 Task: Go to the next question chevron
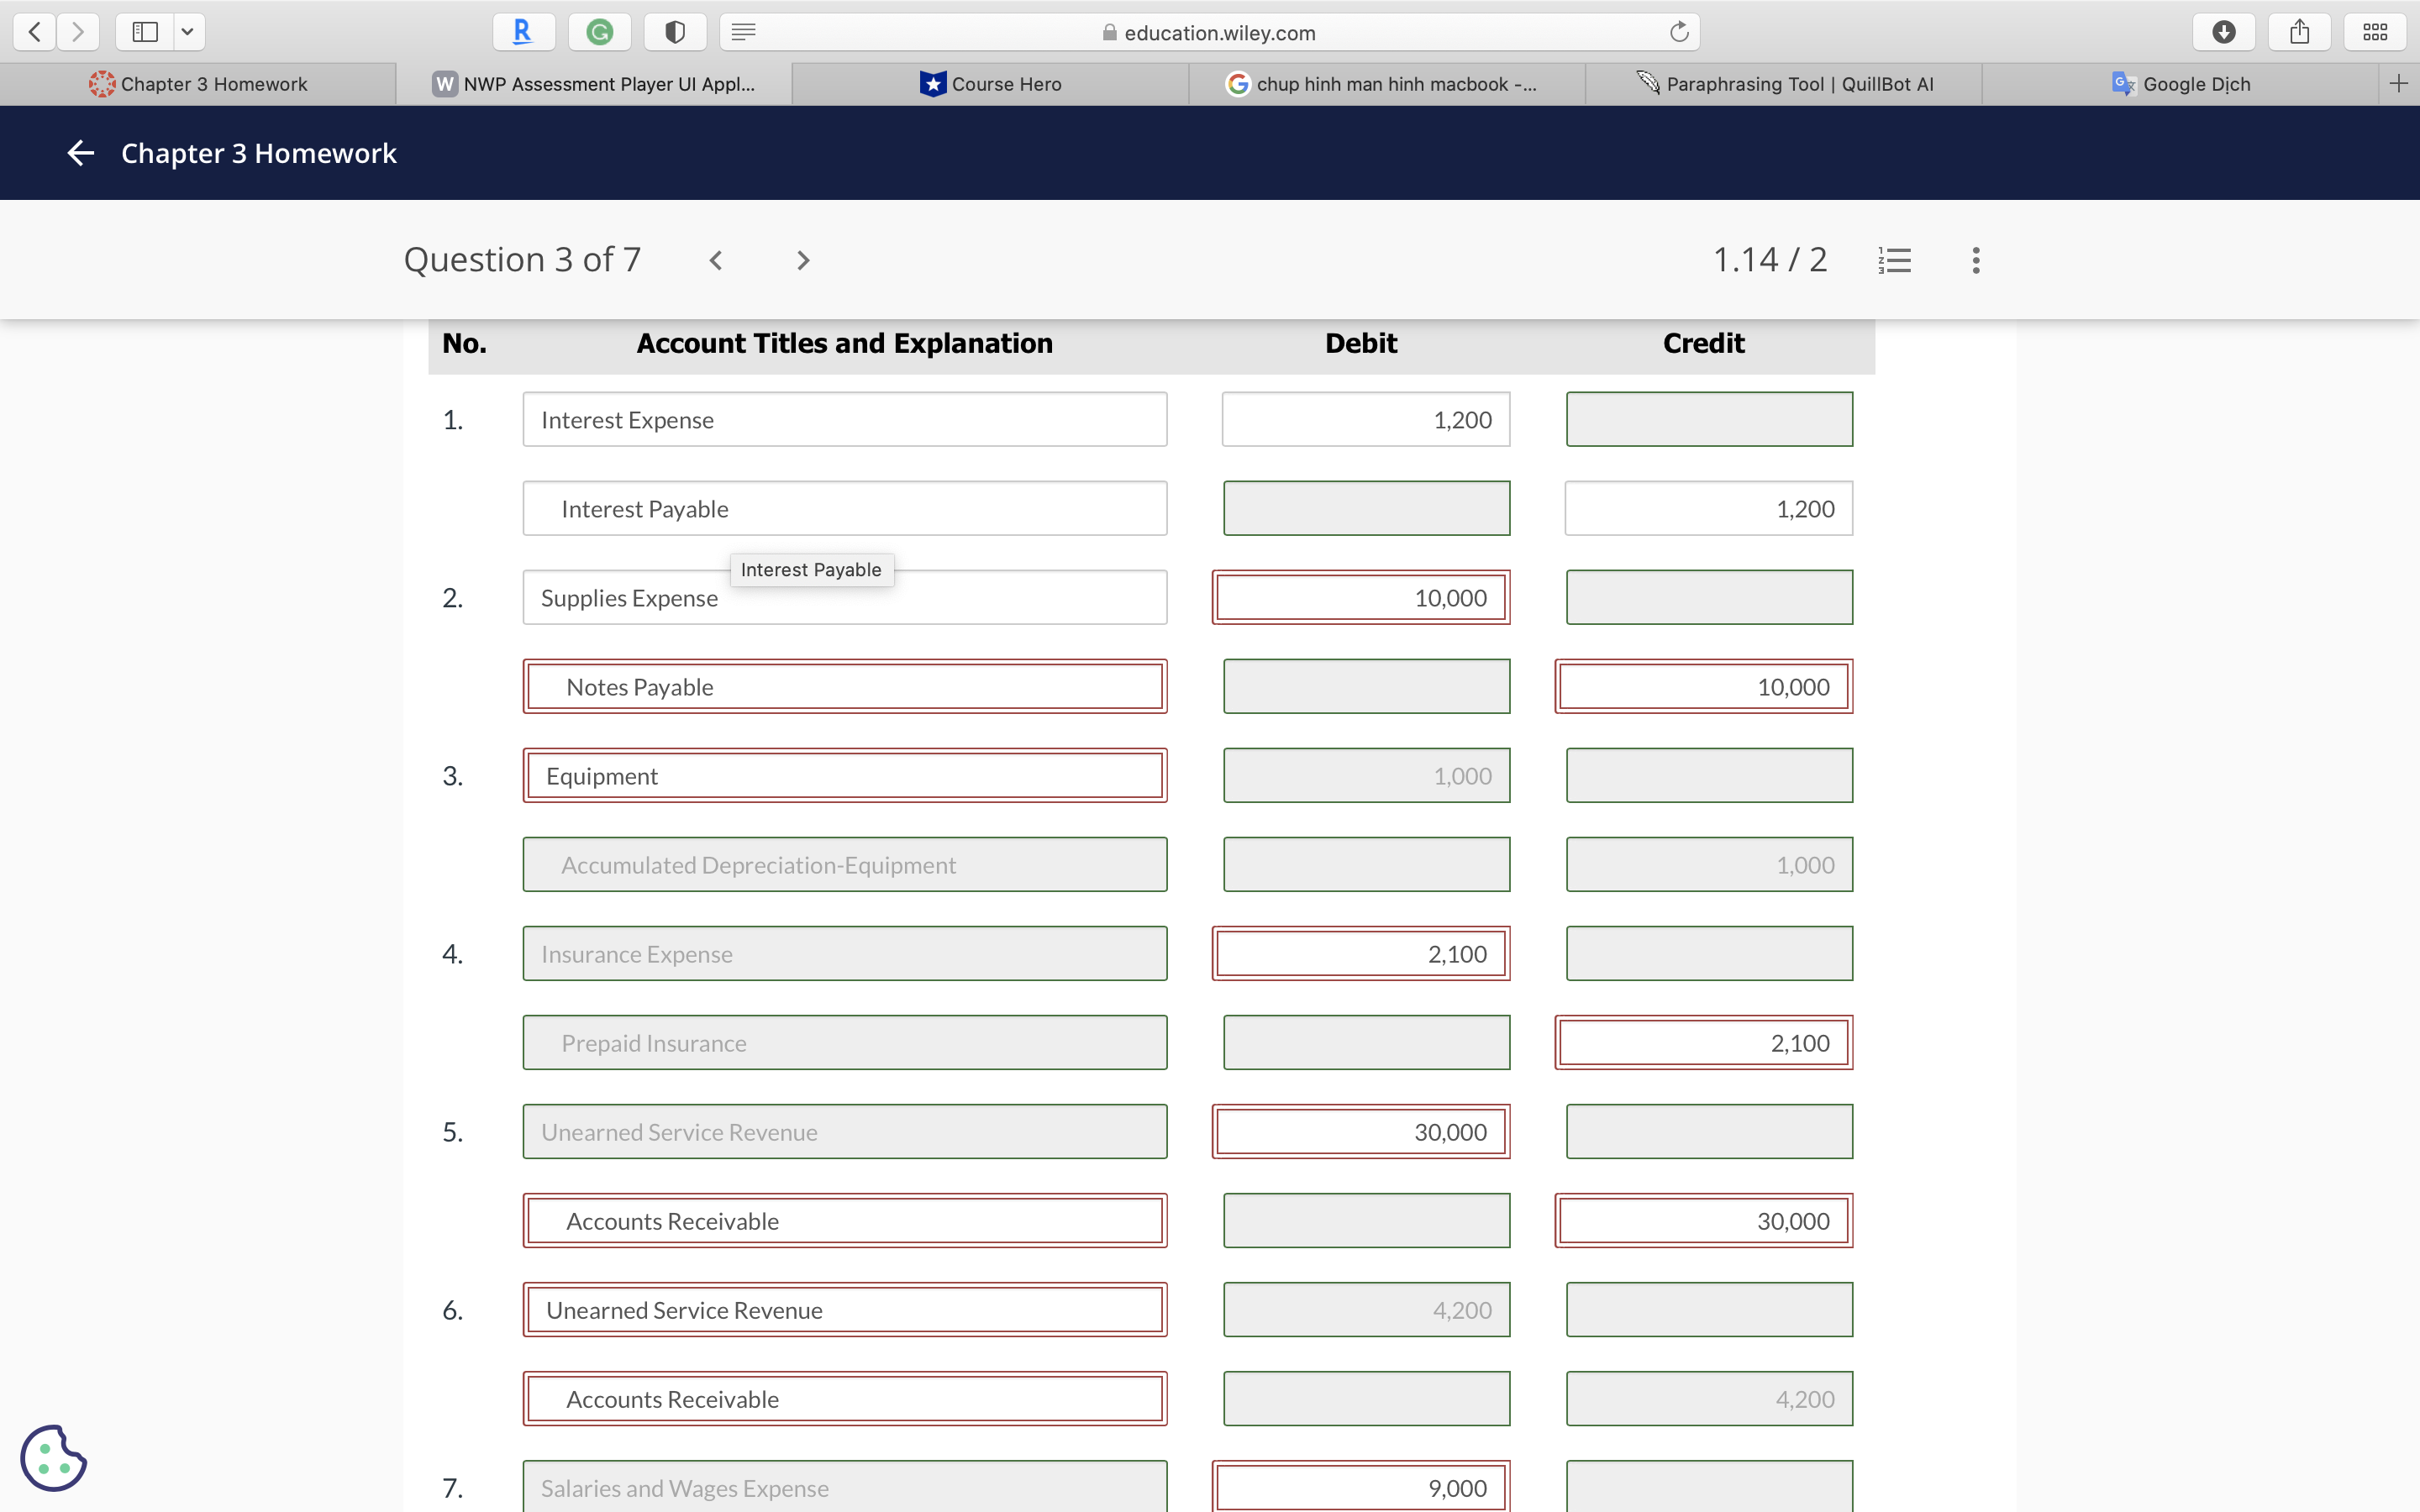802,261
